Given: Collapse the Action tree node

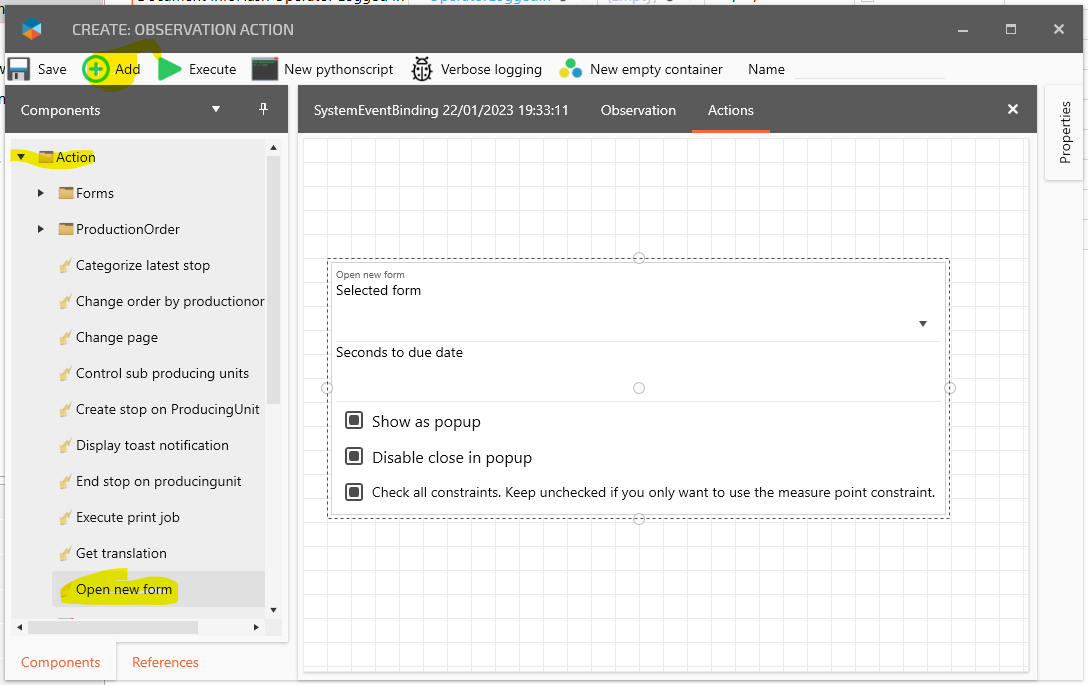Looking at the screenshot, I should click(20, 157).
